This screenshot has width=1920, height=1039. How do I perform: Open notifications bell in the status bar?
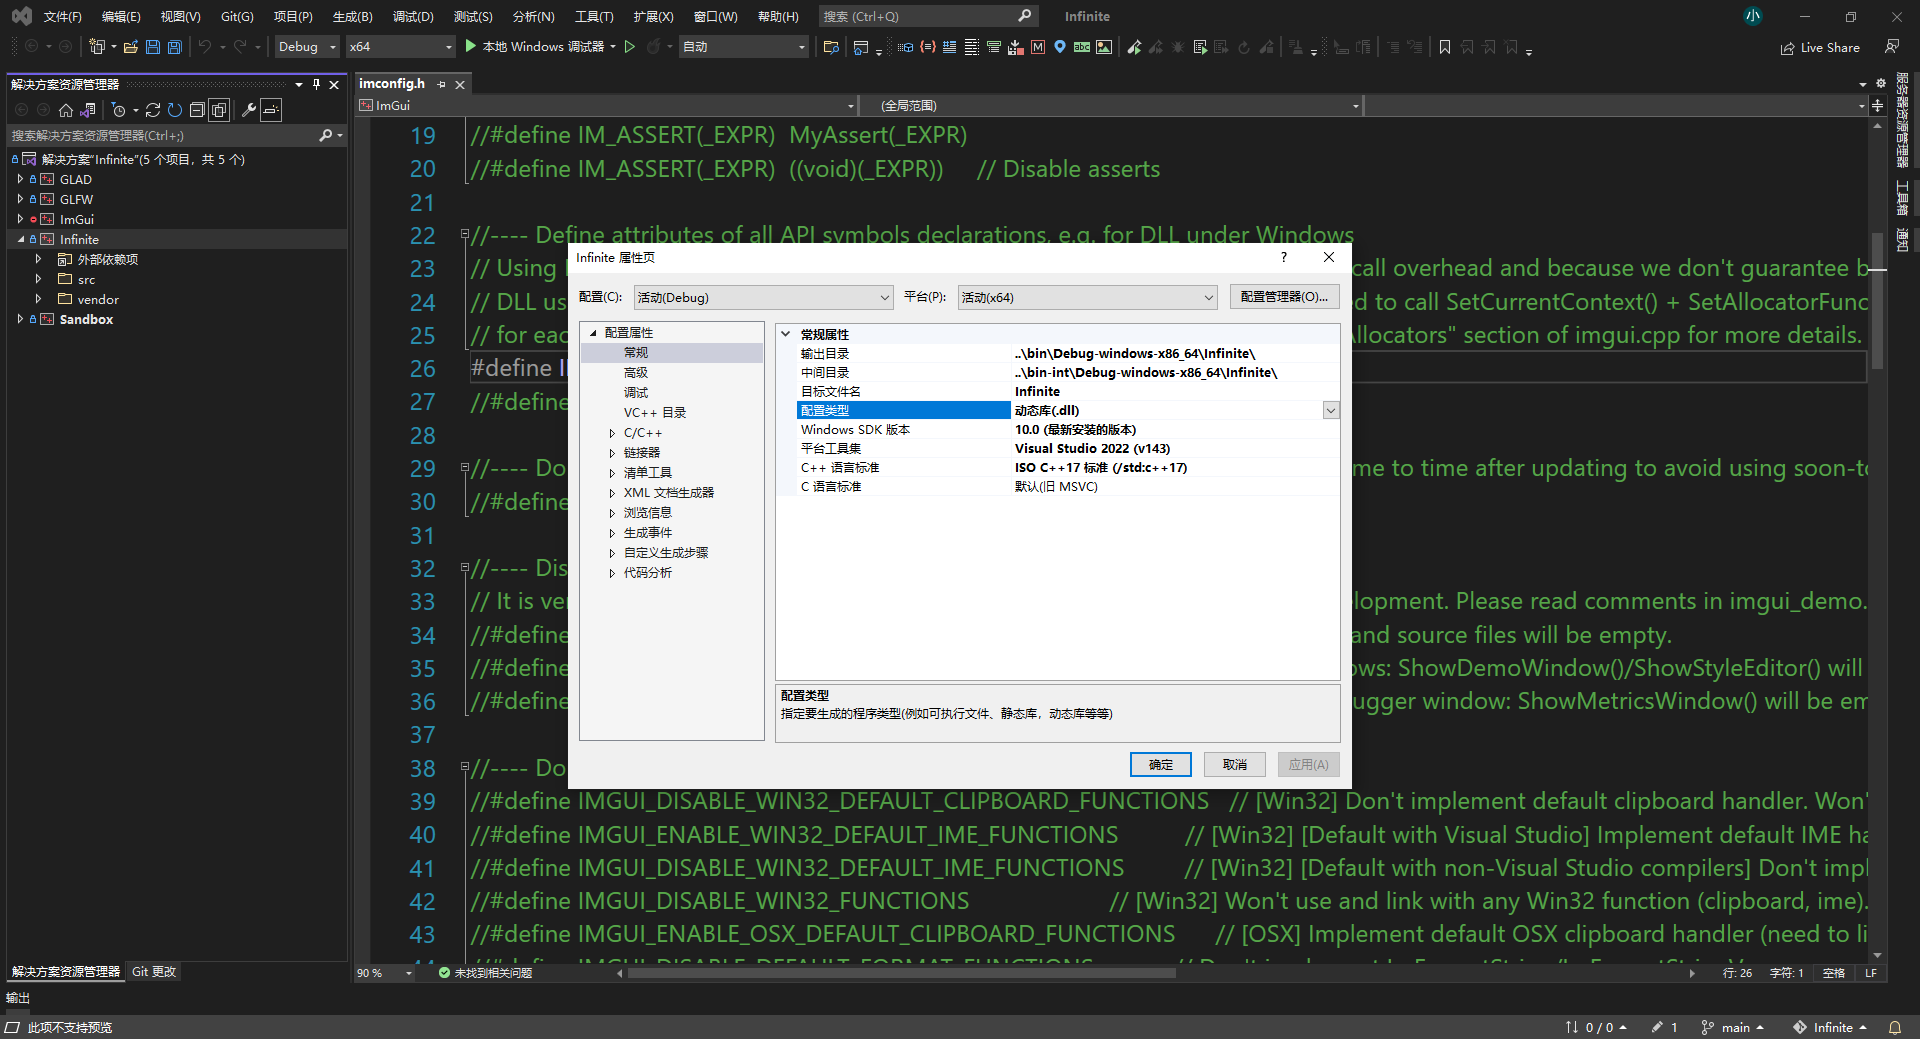(x=1894, y=1027)
